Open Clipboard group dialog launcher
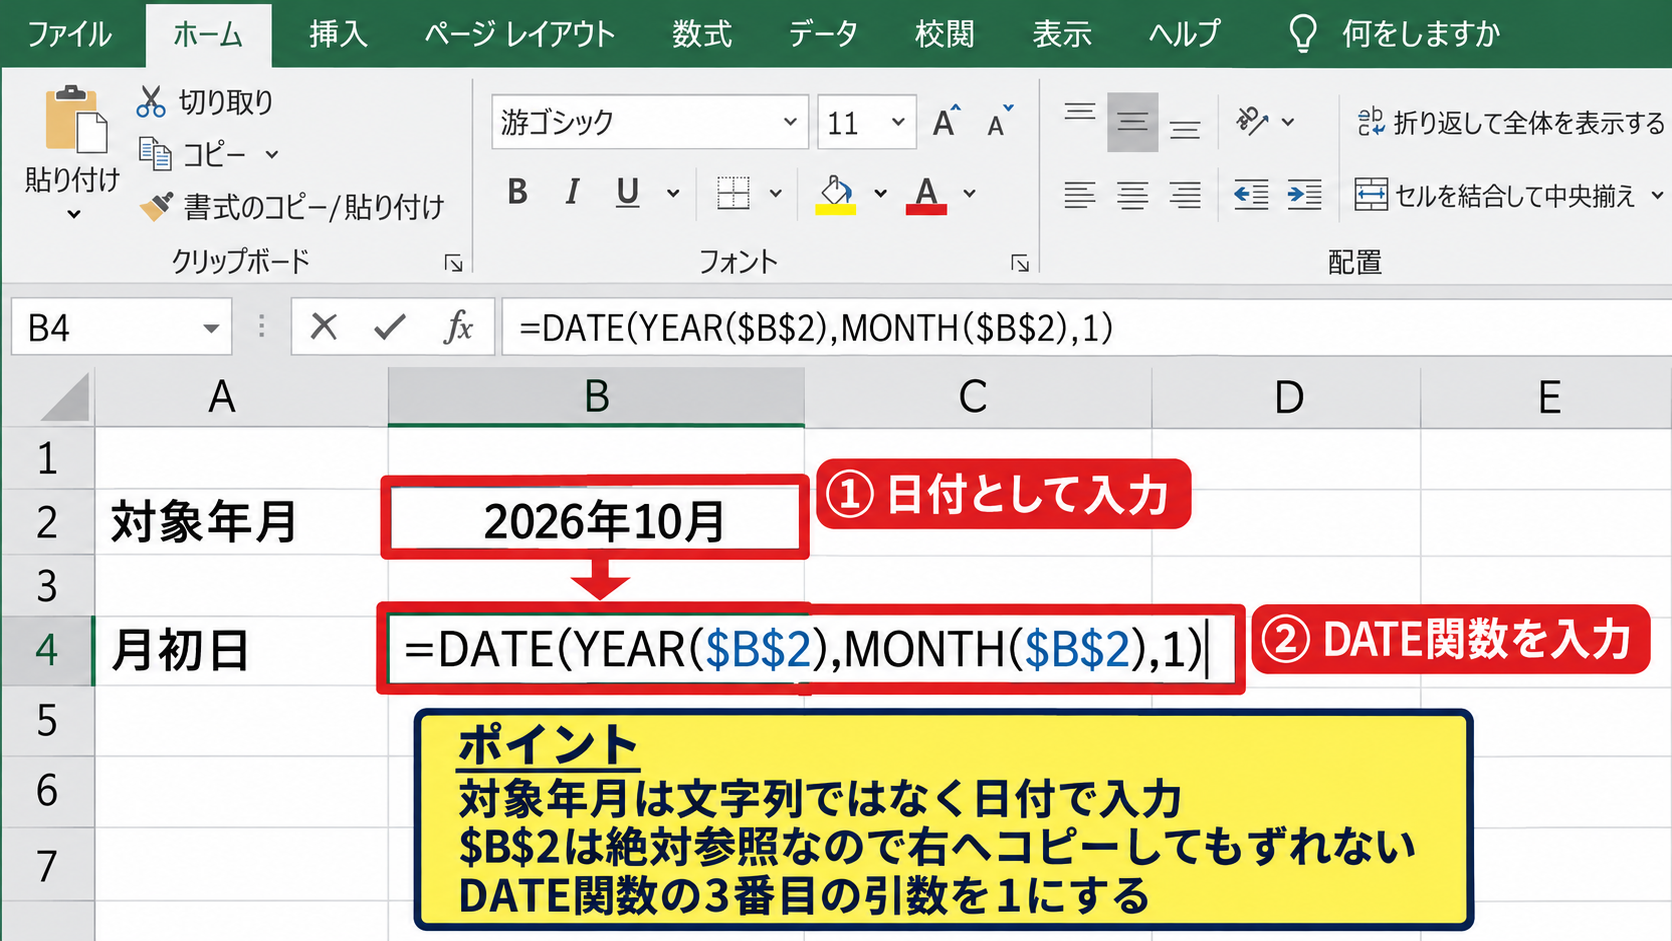 pos(453,263)
